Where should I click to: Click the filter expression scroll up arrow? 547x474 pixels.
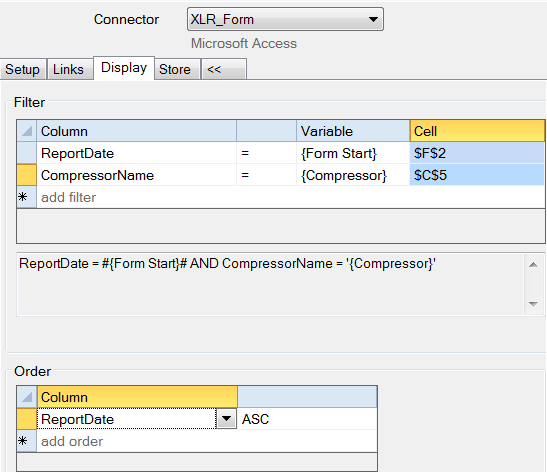point(533,265)
